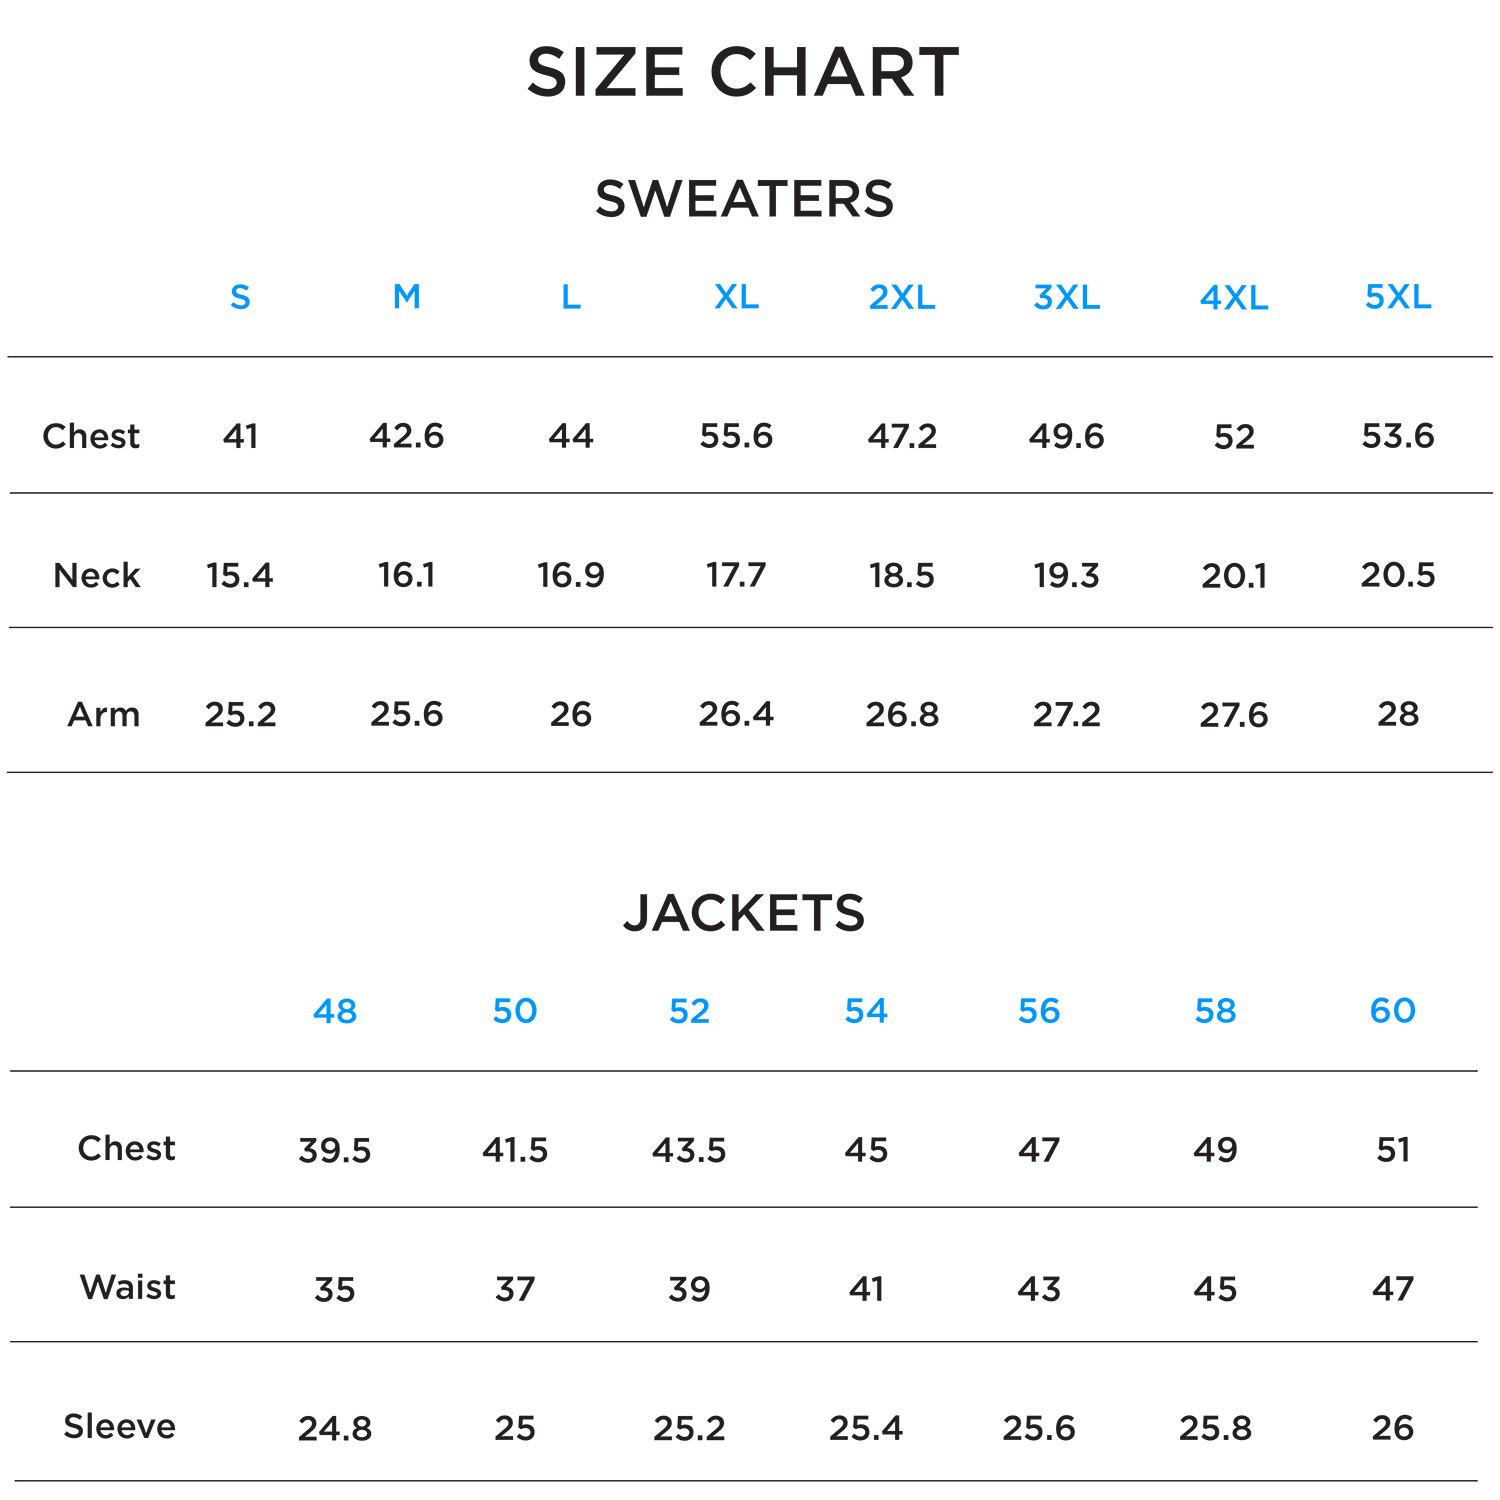Choose jacket size 54 column header
Viewport: 1500px width, 1500px height.
(866, 1011)
